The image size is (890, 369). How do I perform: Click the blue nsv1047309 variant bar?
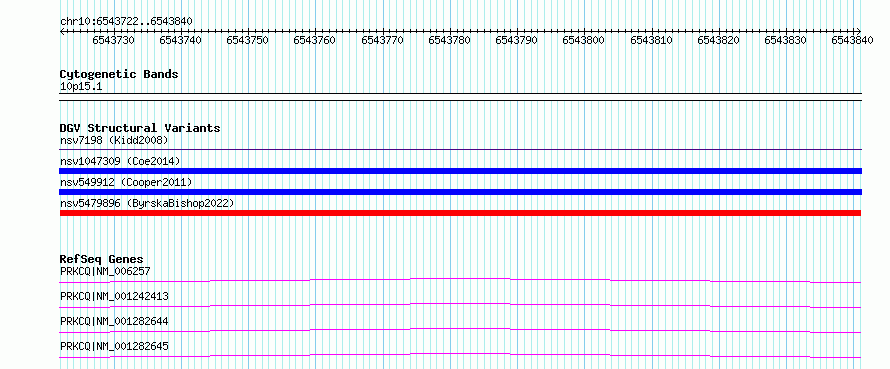pos(460,171)
